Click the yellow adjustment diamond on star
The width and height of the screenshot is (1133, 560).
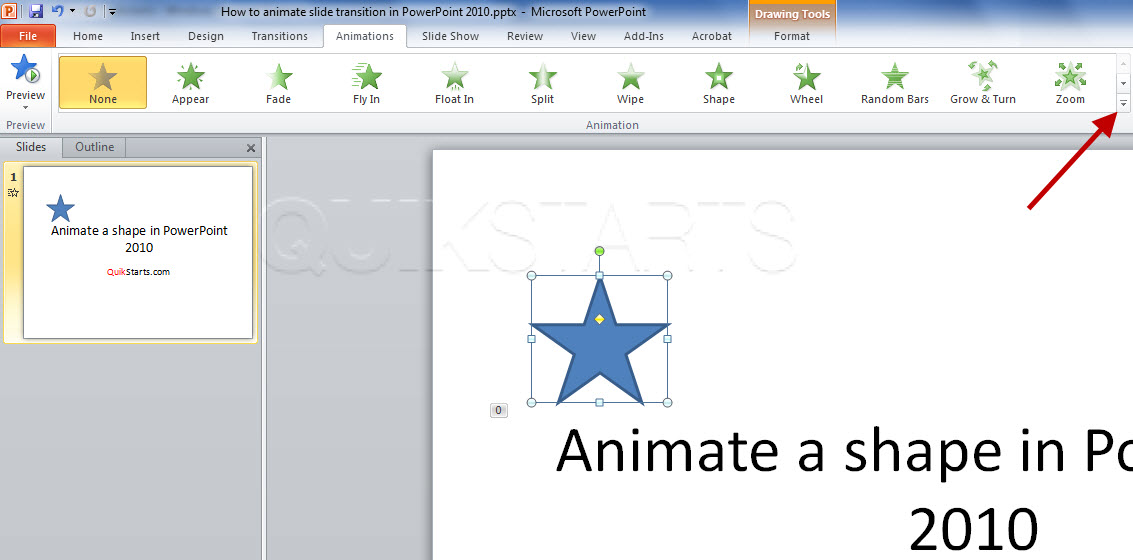599,319
